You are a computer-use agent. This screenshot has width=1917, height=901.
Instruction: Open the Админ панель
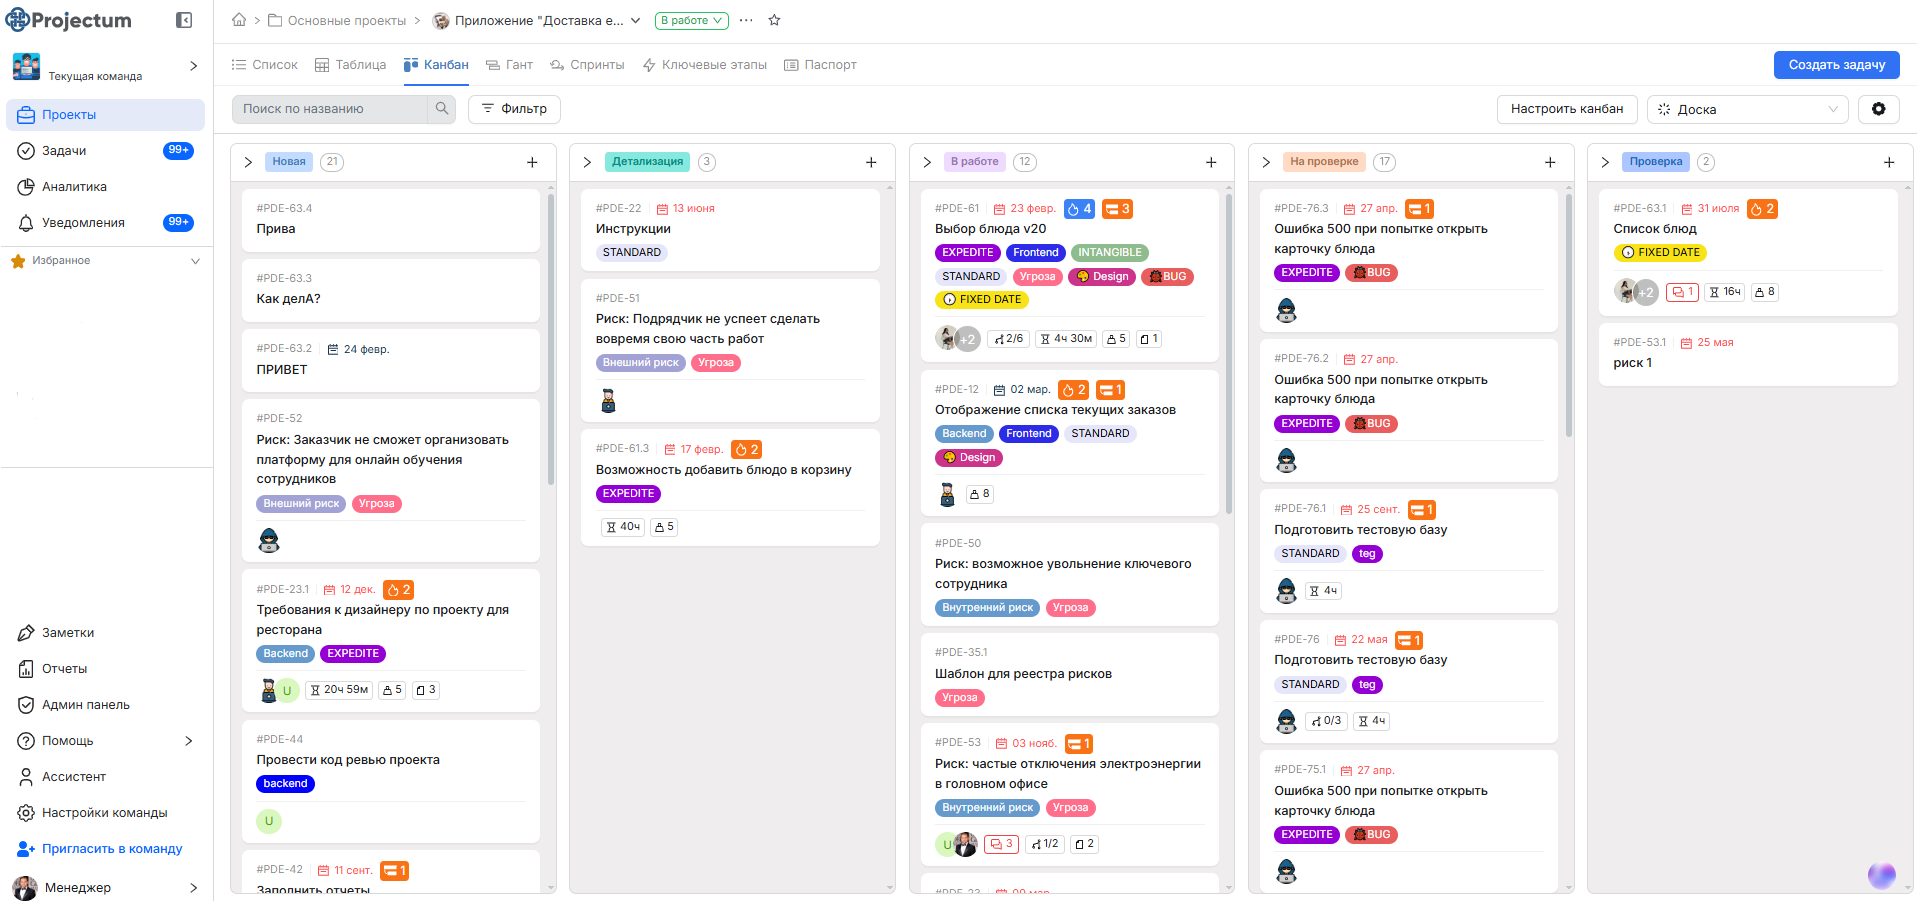85,704
